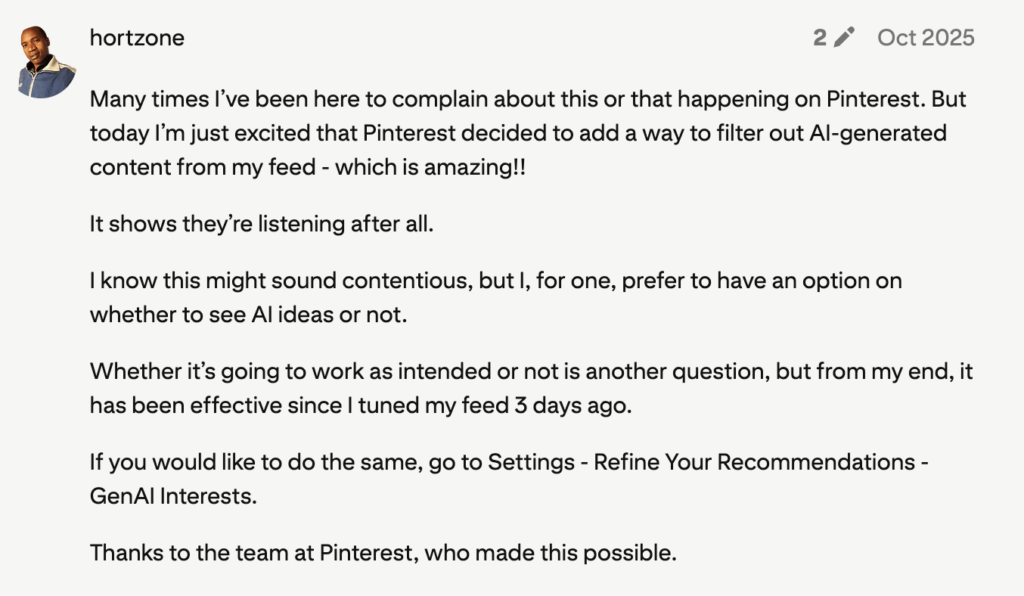The image size is (1024, 596).
Task: Click hortzone's profile picture jacket area
Action: [43, 80]
